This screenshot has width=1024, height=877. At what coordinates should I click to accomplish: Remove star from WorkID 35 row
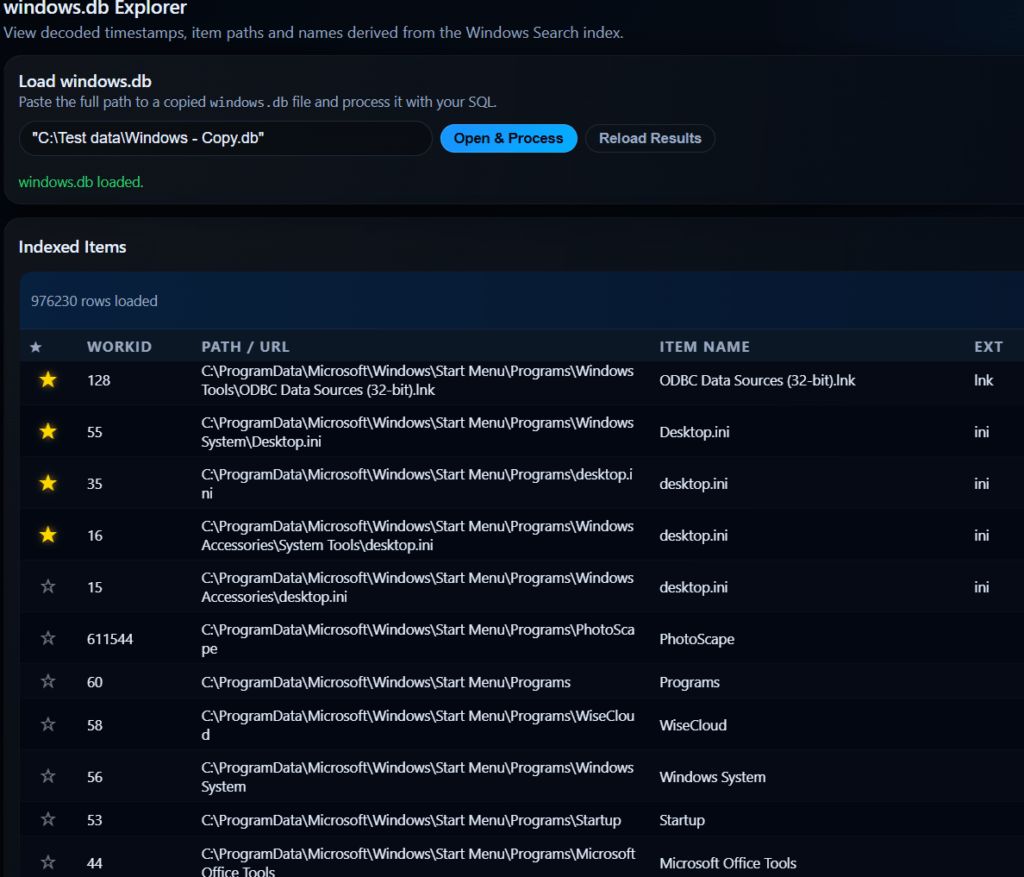coord(47,484)
